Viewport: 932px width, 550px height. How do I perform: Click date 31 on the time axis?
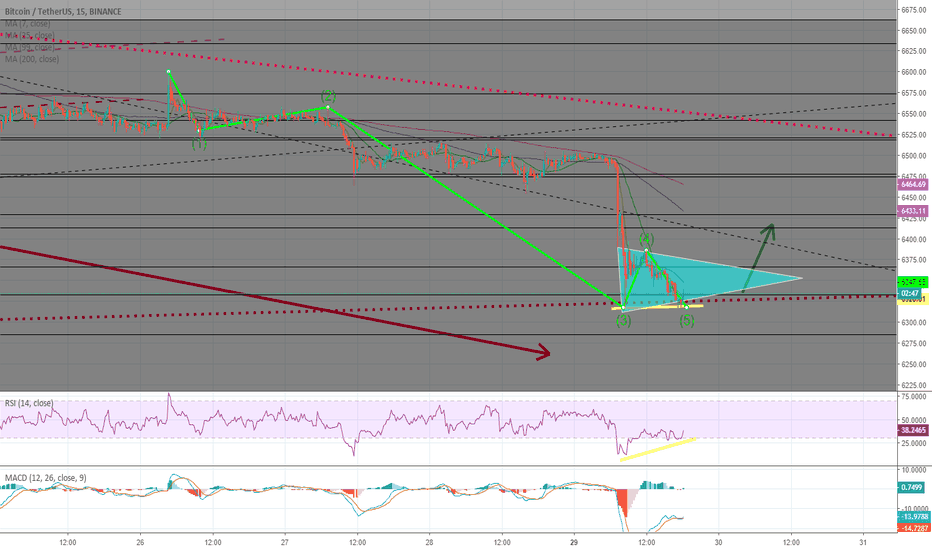pyautogui.click(x=863, y=542)
